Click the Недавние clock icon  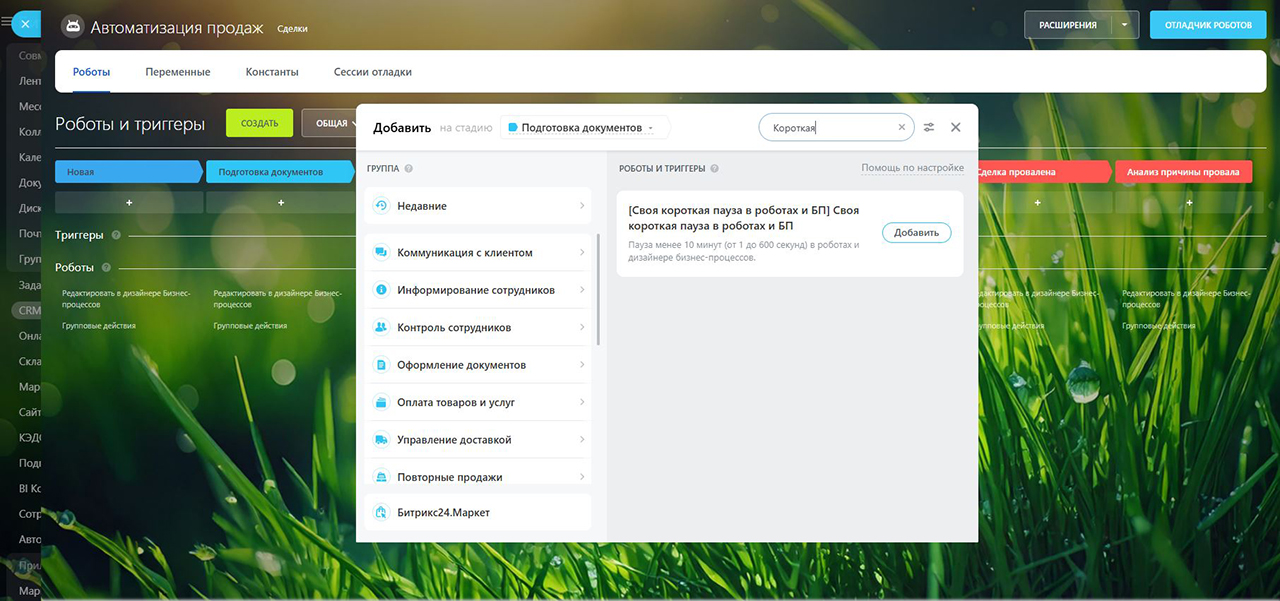(x=381, y=206)
